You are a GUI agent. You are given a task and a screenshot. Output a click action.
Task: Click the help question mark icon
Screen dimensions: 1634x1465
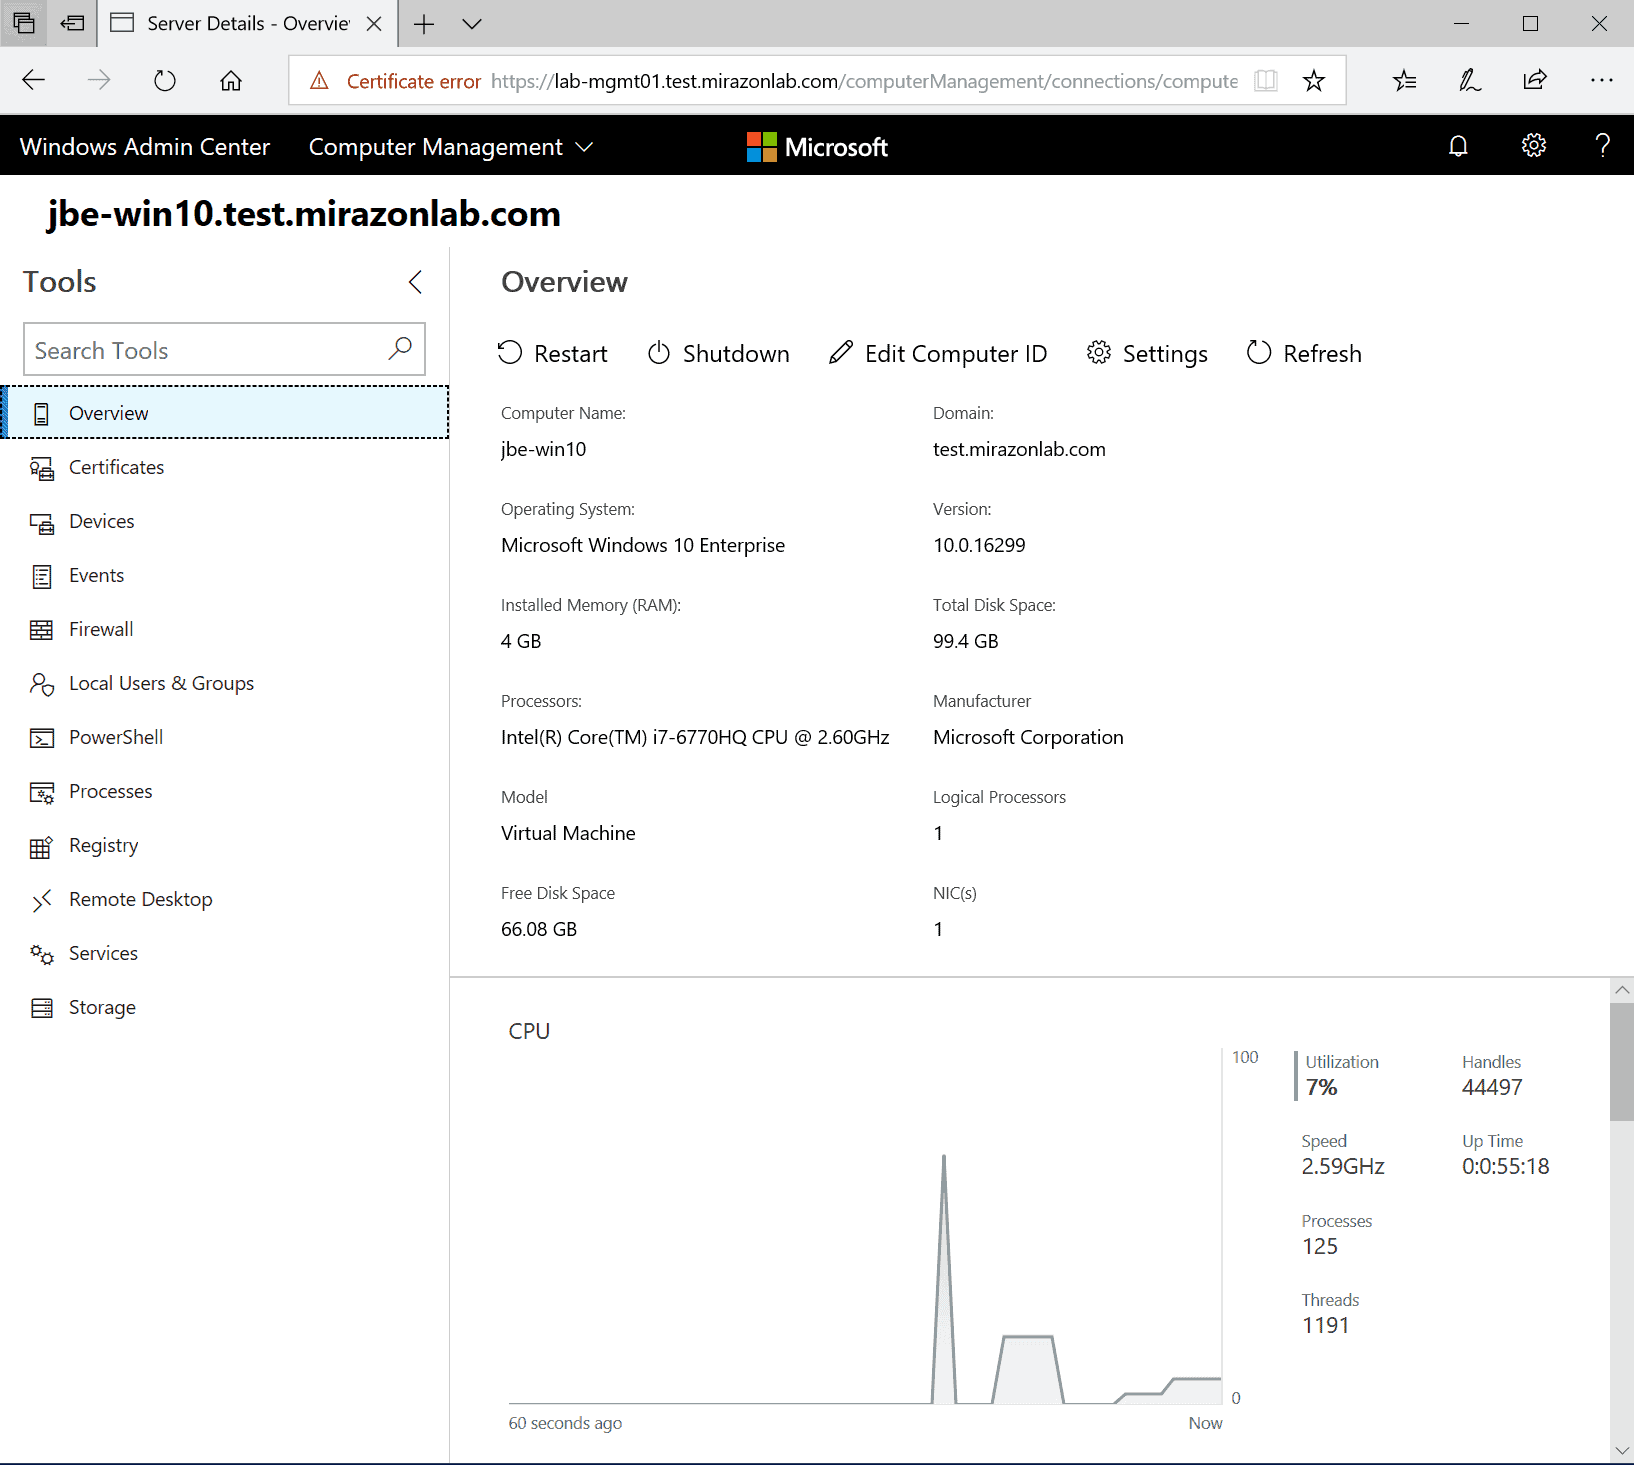(x=1602, y=146)
